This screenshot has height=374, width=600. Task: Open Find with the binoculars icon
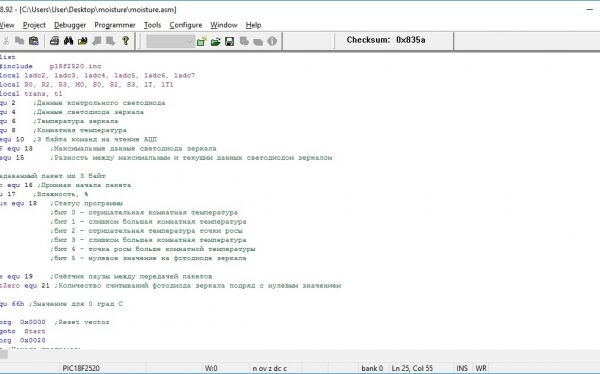tap(68, 41)
